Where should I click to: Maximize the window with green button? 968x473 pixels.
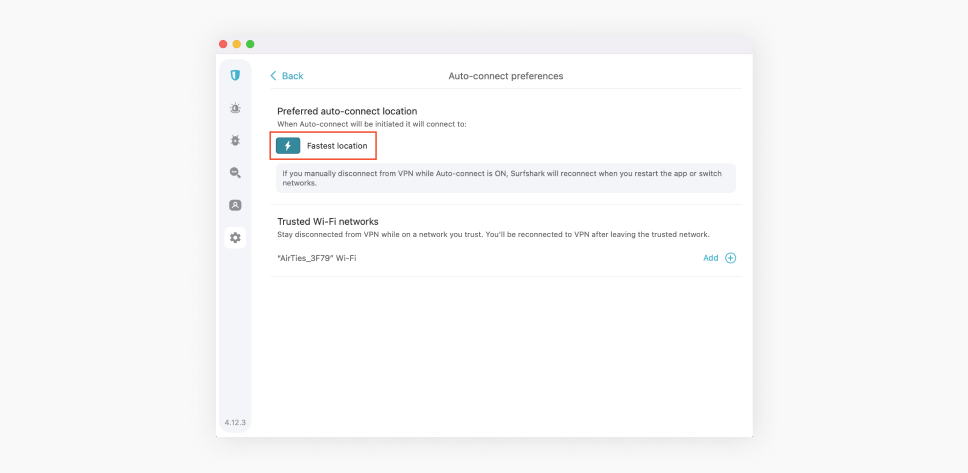tap(250, 44)
